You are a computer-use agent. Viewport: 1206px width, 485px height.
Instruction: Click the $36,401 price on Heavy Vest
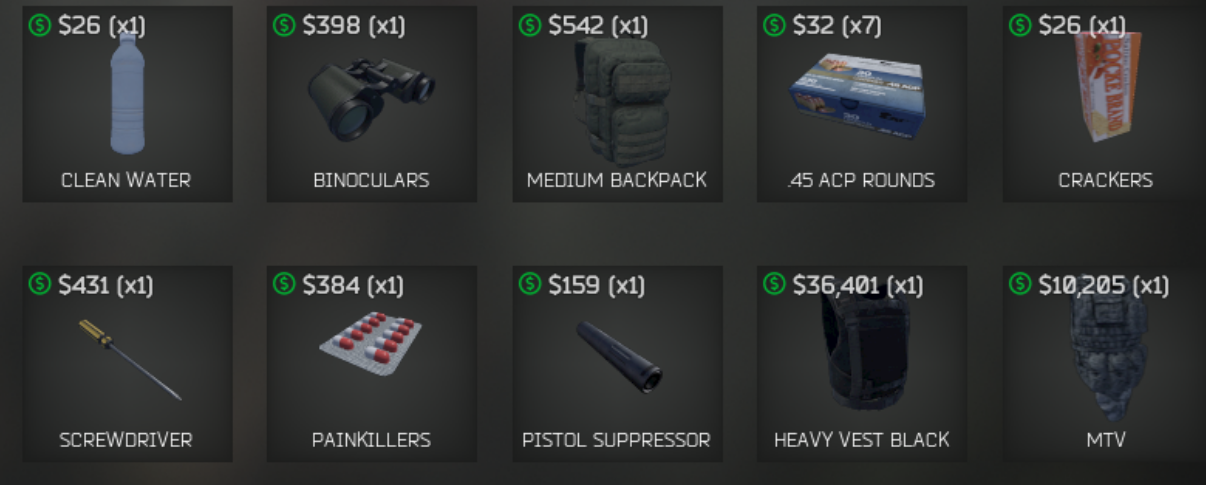836,285
